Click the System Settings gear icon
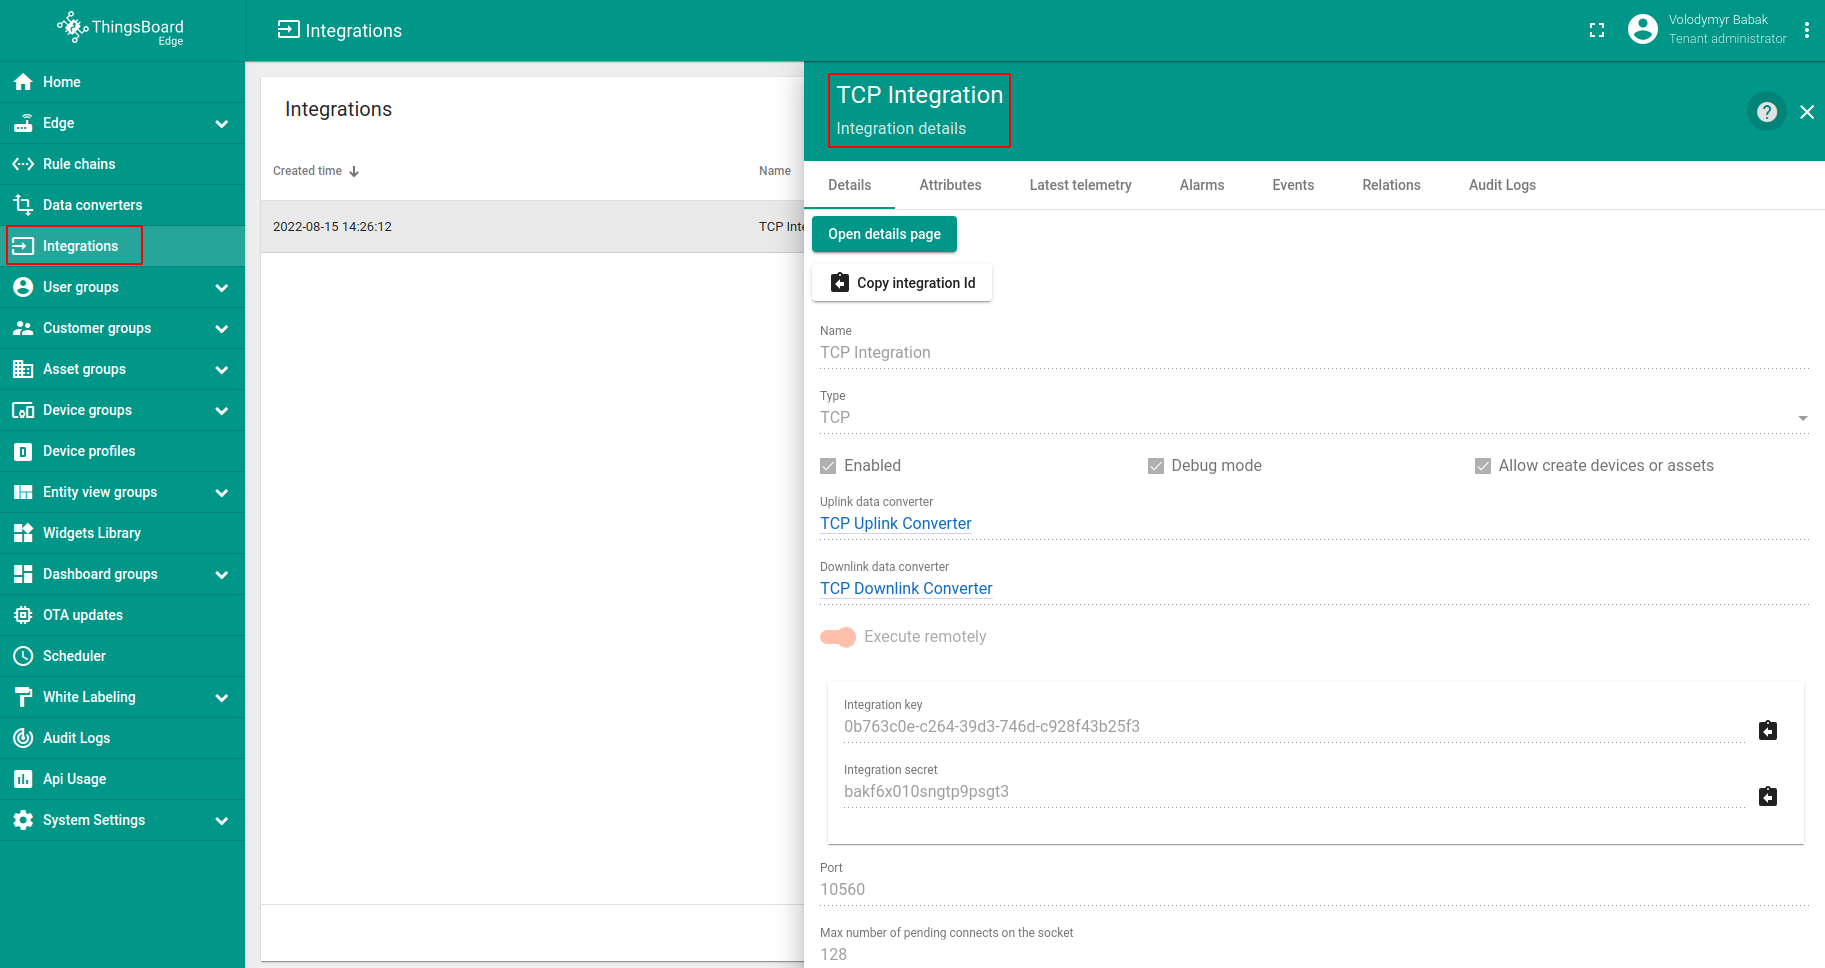The height and width of the screenshot is (968, 1825). pos(23,820)
